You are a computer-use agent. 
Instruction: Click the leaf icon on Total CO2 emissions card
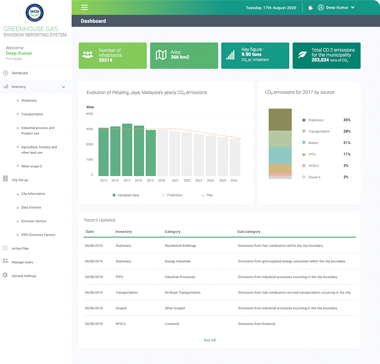[x=302, y=55]
